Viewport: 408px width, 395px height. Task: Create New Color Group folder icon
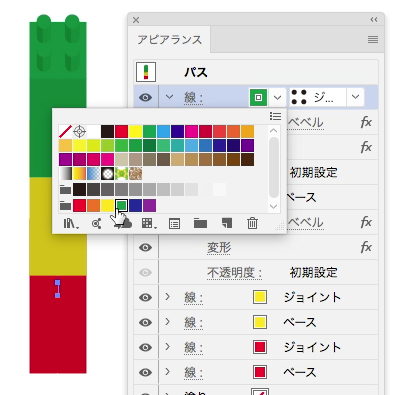[x=200, y=223]
